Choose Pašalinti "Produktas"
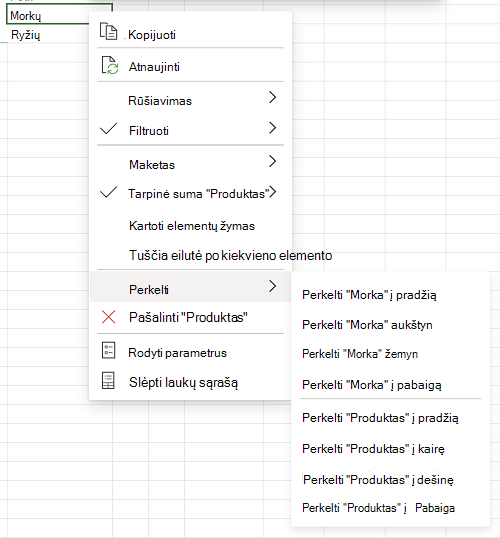Screen dimensions: 500x538 (190, 317)
